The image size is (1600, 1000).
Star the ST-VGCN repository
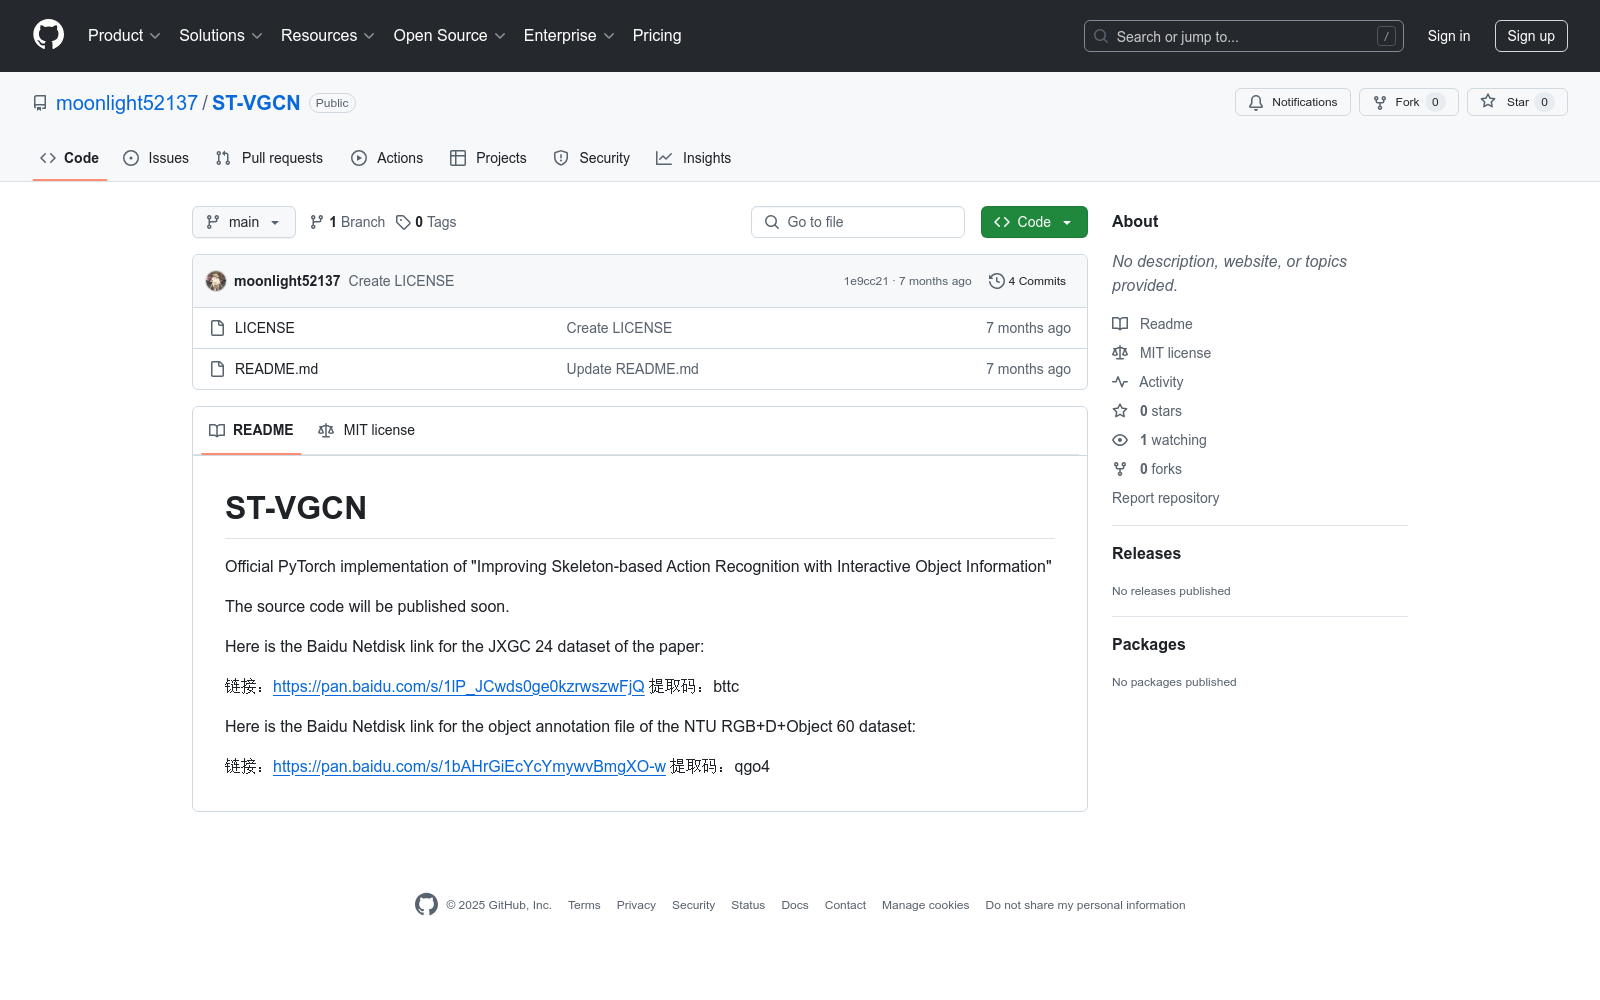(1517, 102)
